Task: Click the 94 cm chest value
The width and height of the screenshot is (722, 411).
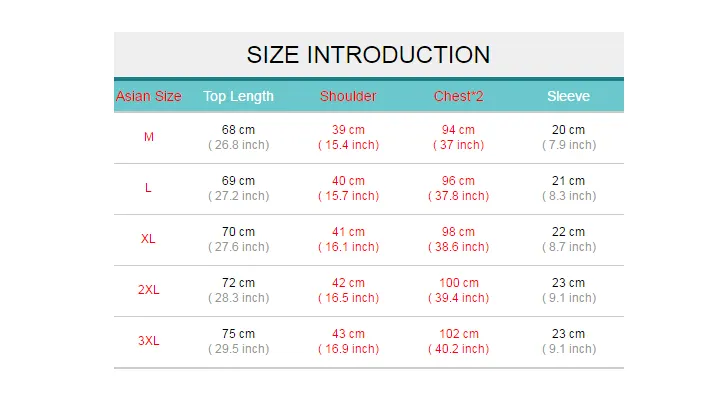Action: click(459, 130)
